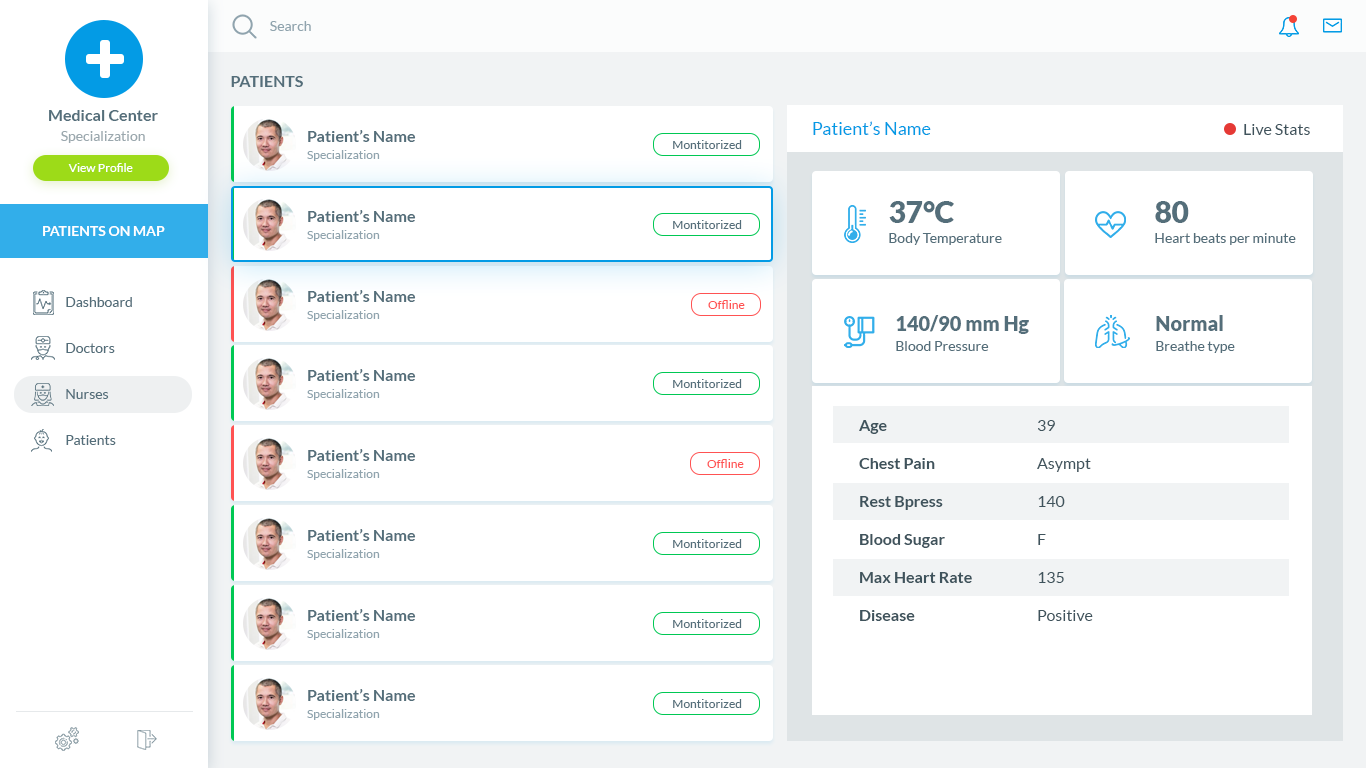Click the red Live Stats dot
Viewport: 1366px width, 768px height.
click(x=1230, y=129)
